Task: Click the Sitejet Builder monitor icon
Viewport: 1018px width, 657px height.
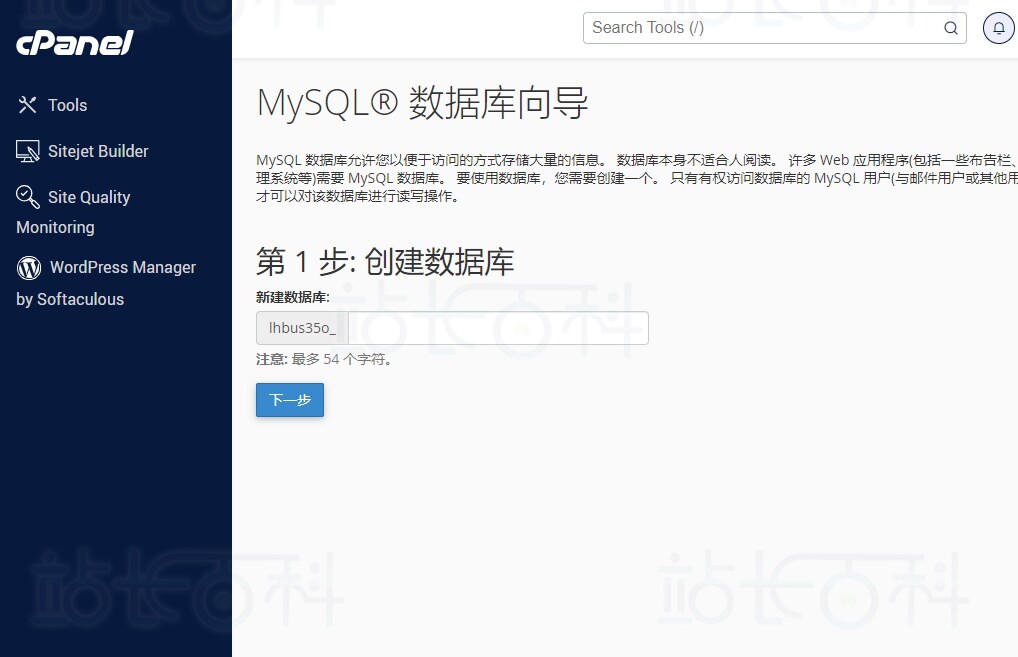Action: coord(27,151)
